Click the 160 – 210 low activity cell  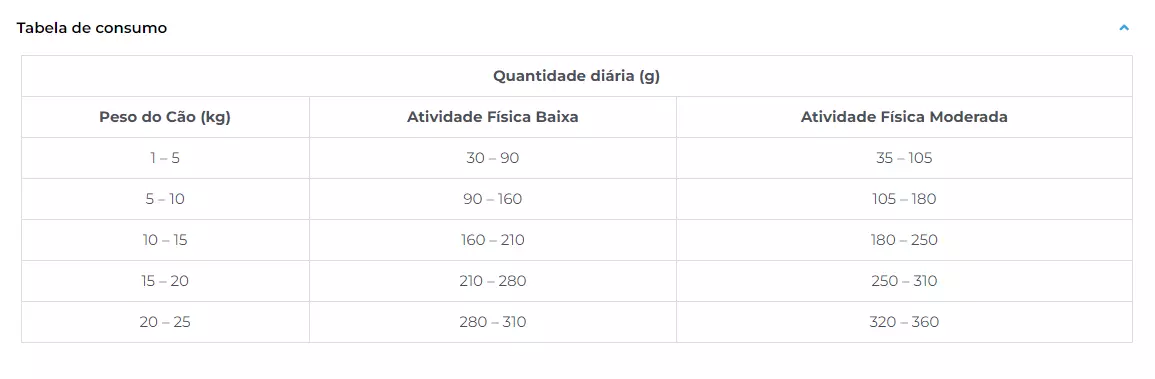pyautogui.click(x=493, y=241)
